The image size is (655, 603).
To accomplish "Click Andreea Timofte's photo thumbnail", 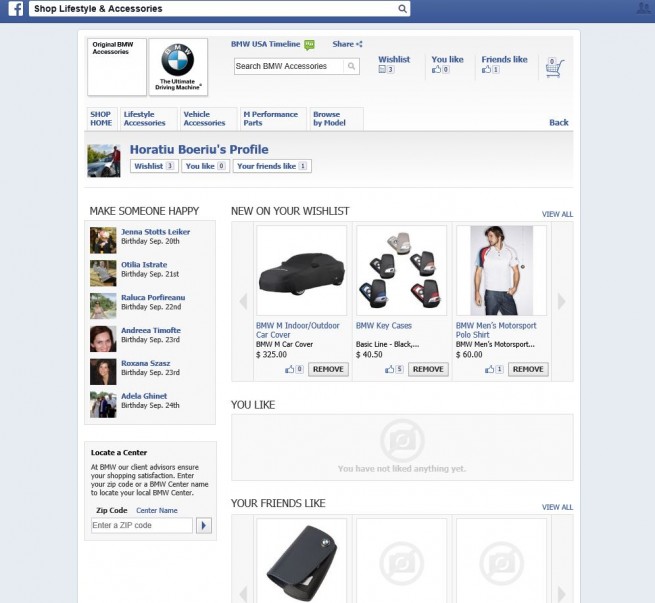I will pyautogui.click(x=103, y=339).
